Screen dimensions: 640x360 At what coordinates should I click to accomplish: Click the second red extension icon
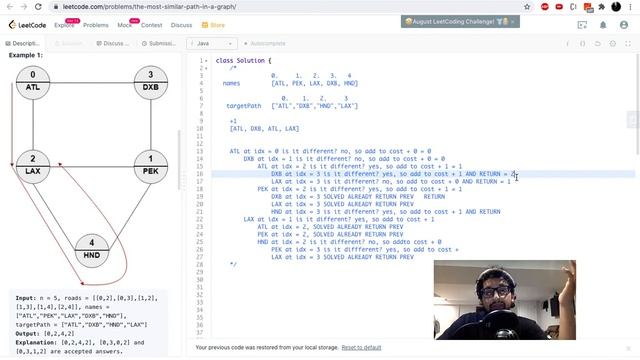(559, 7)
